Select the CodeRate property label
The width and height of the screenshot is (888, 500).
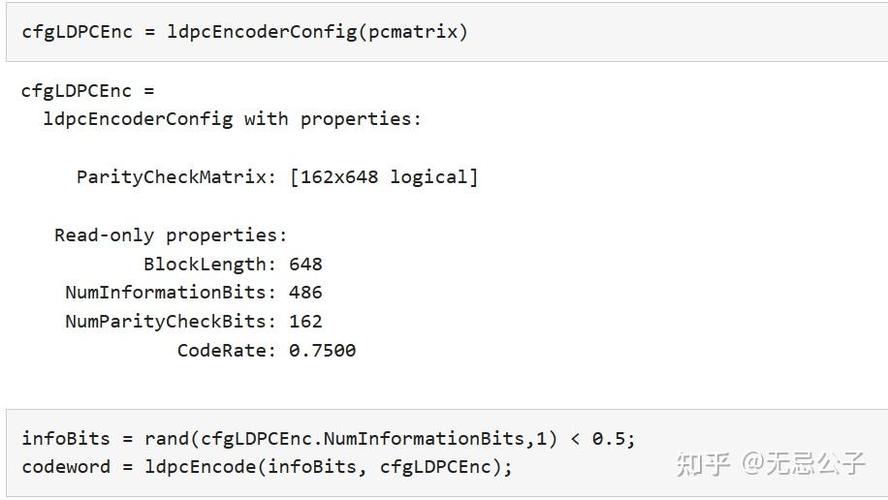[227, 350]
